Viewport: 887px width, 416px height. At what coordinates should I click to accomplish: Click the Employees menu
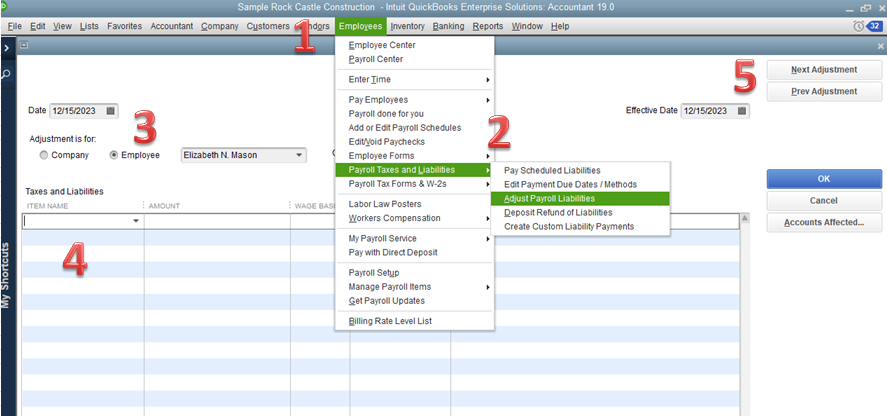coord(360,26)
